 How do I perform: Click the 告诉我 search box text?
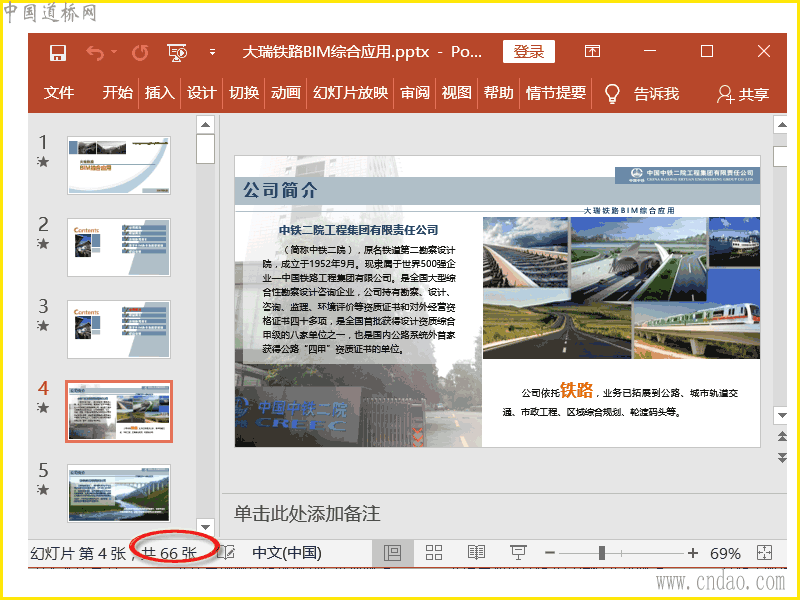point(656,93)
